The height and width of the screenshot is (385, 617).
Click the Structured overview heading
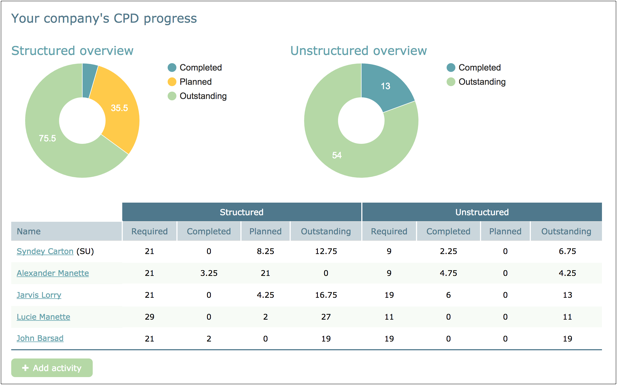[72, 51]
